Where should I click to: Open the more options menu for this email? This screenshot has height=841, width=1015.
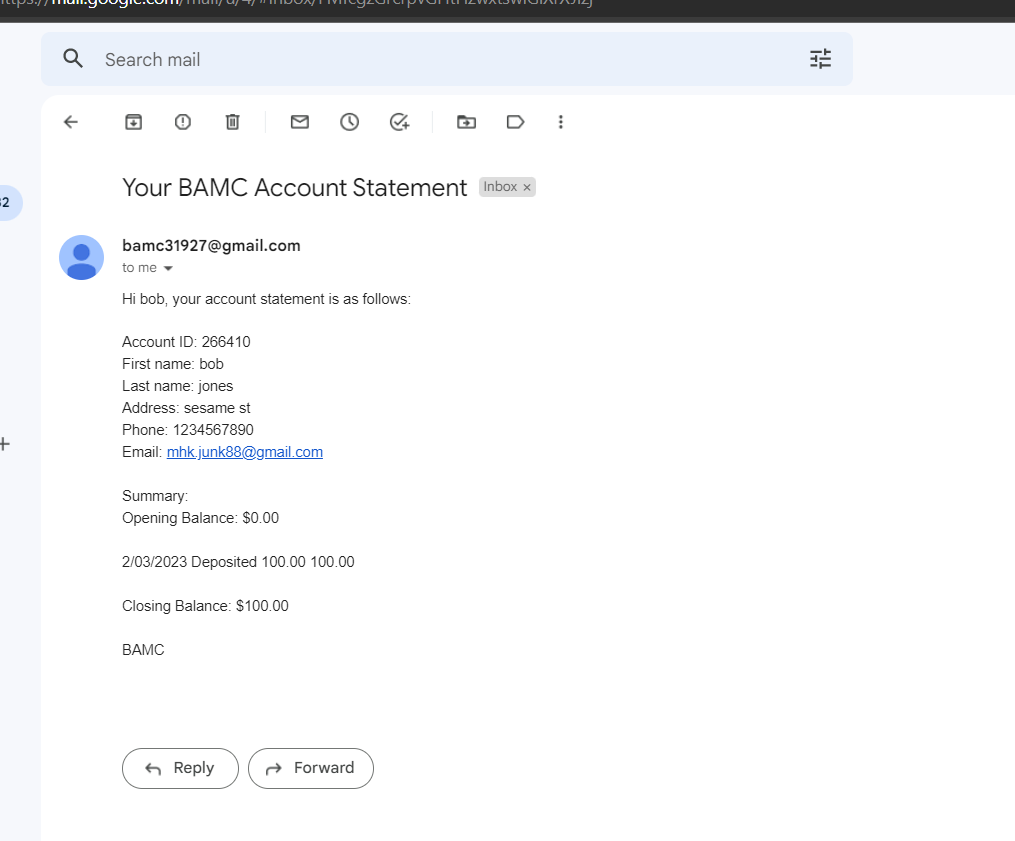pos(561,121)
